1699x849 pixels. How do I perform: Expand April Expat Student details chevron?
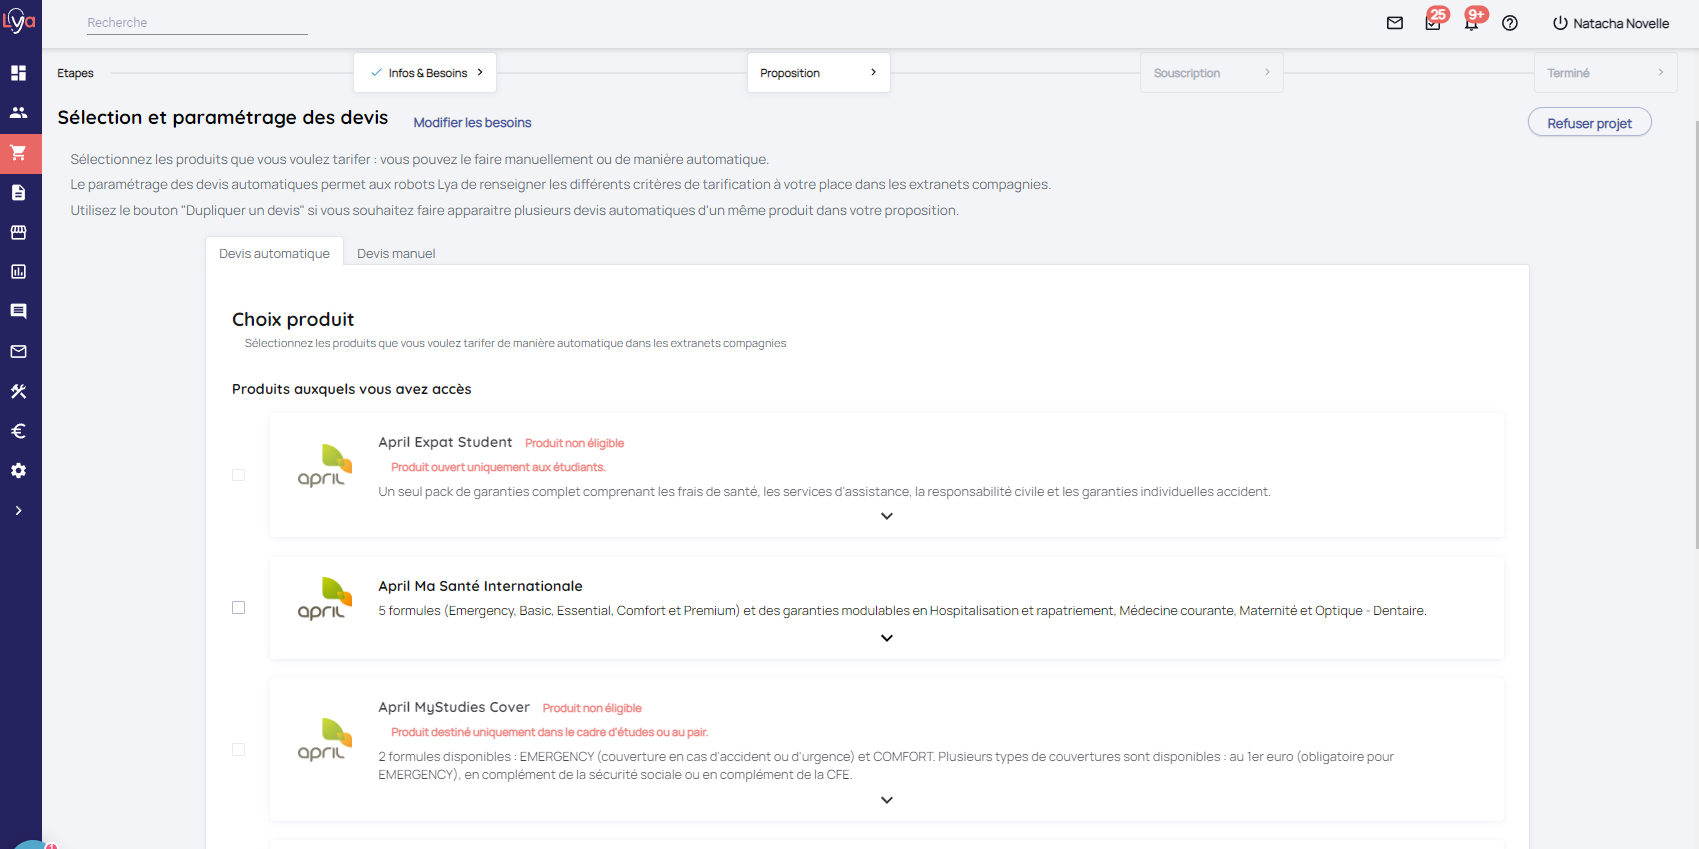pos(886,516)
